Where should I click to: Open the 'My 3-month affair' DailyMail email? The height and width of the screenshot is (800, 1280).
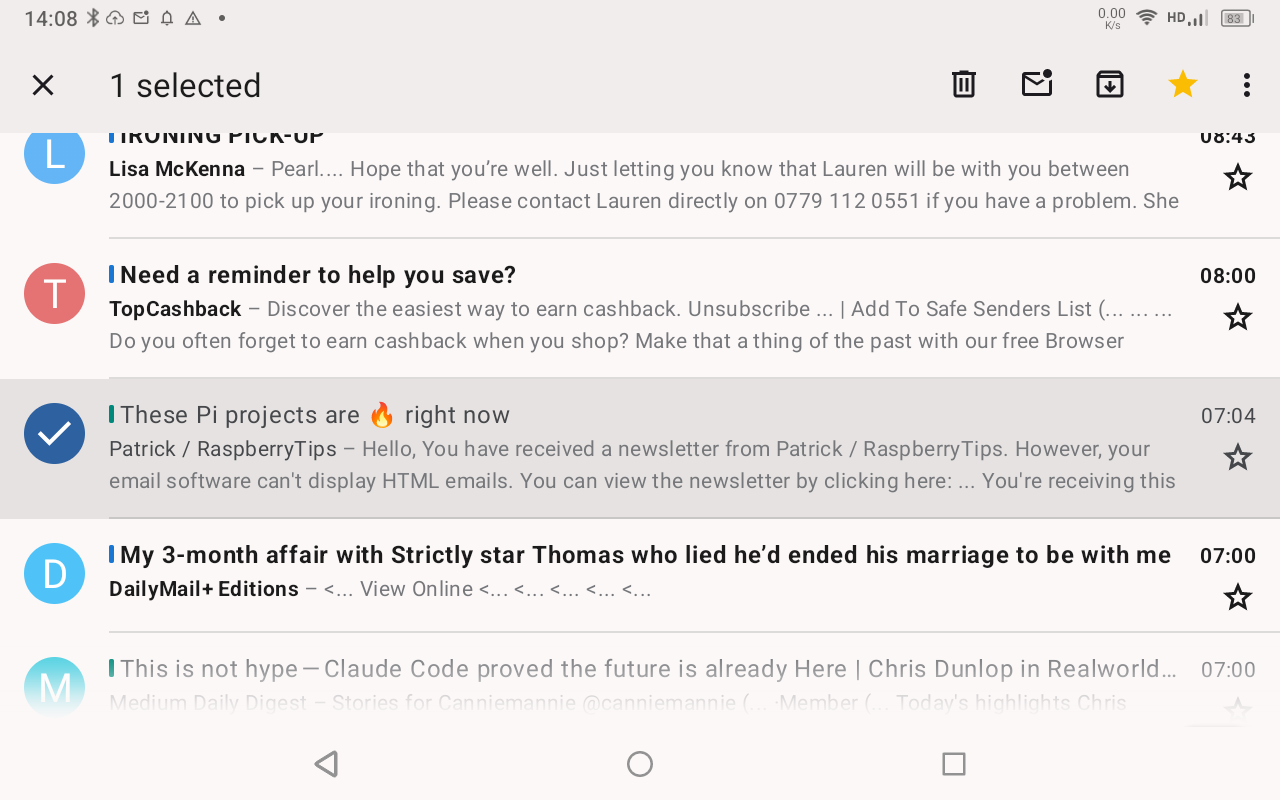640,572
